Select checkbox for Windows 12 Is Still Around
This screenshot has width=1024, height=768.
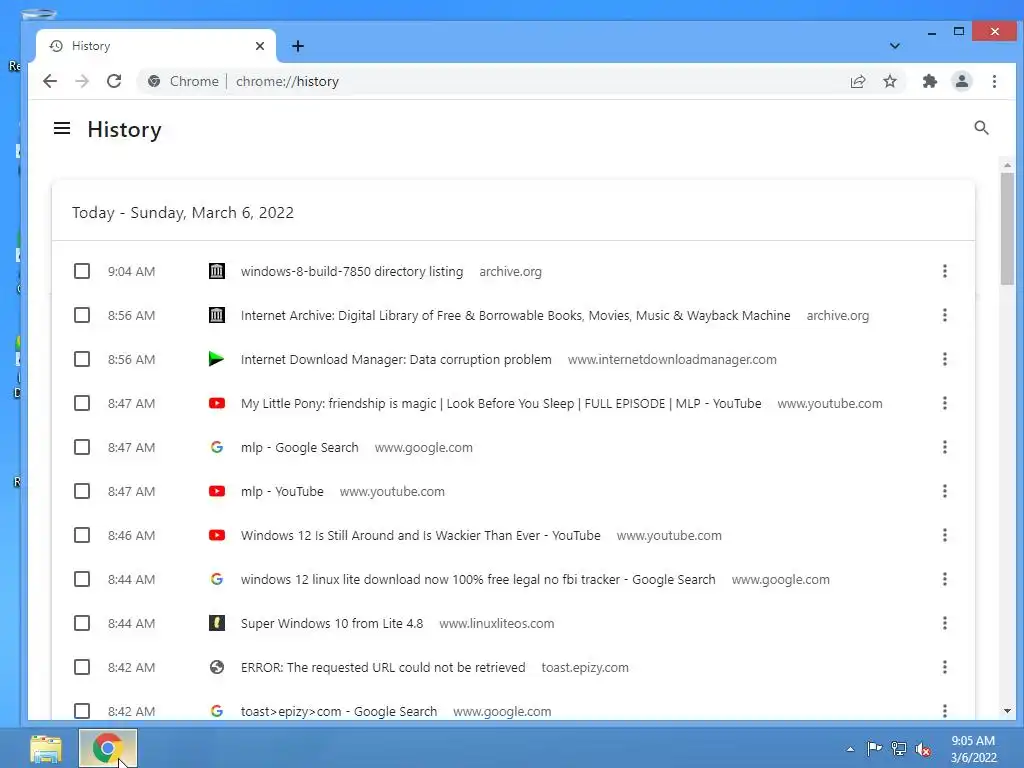coord(82,535)
